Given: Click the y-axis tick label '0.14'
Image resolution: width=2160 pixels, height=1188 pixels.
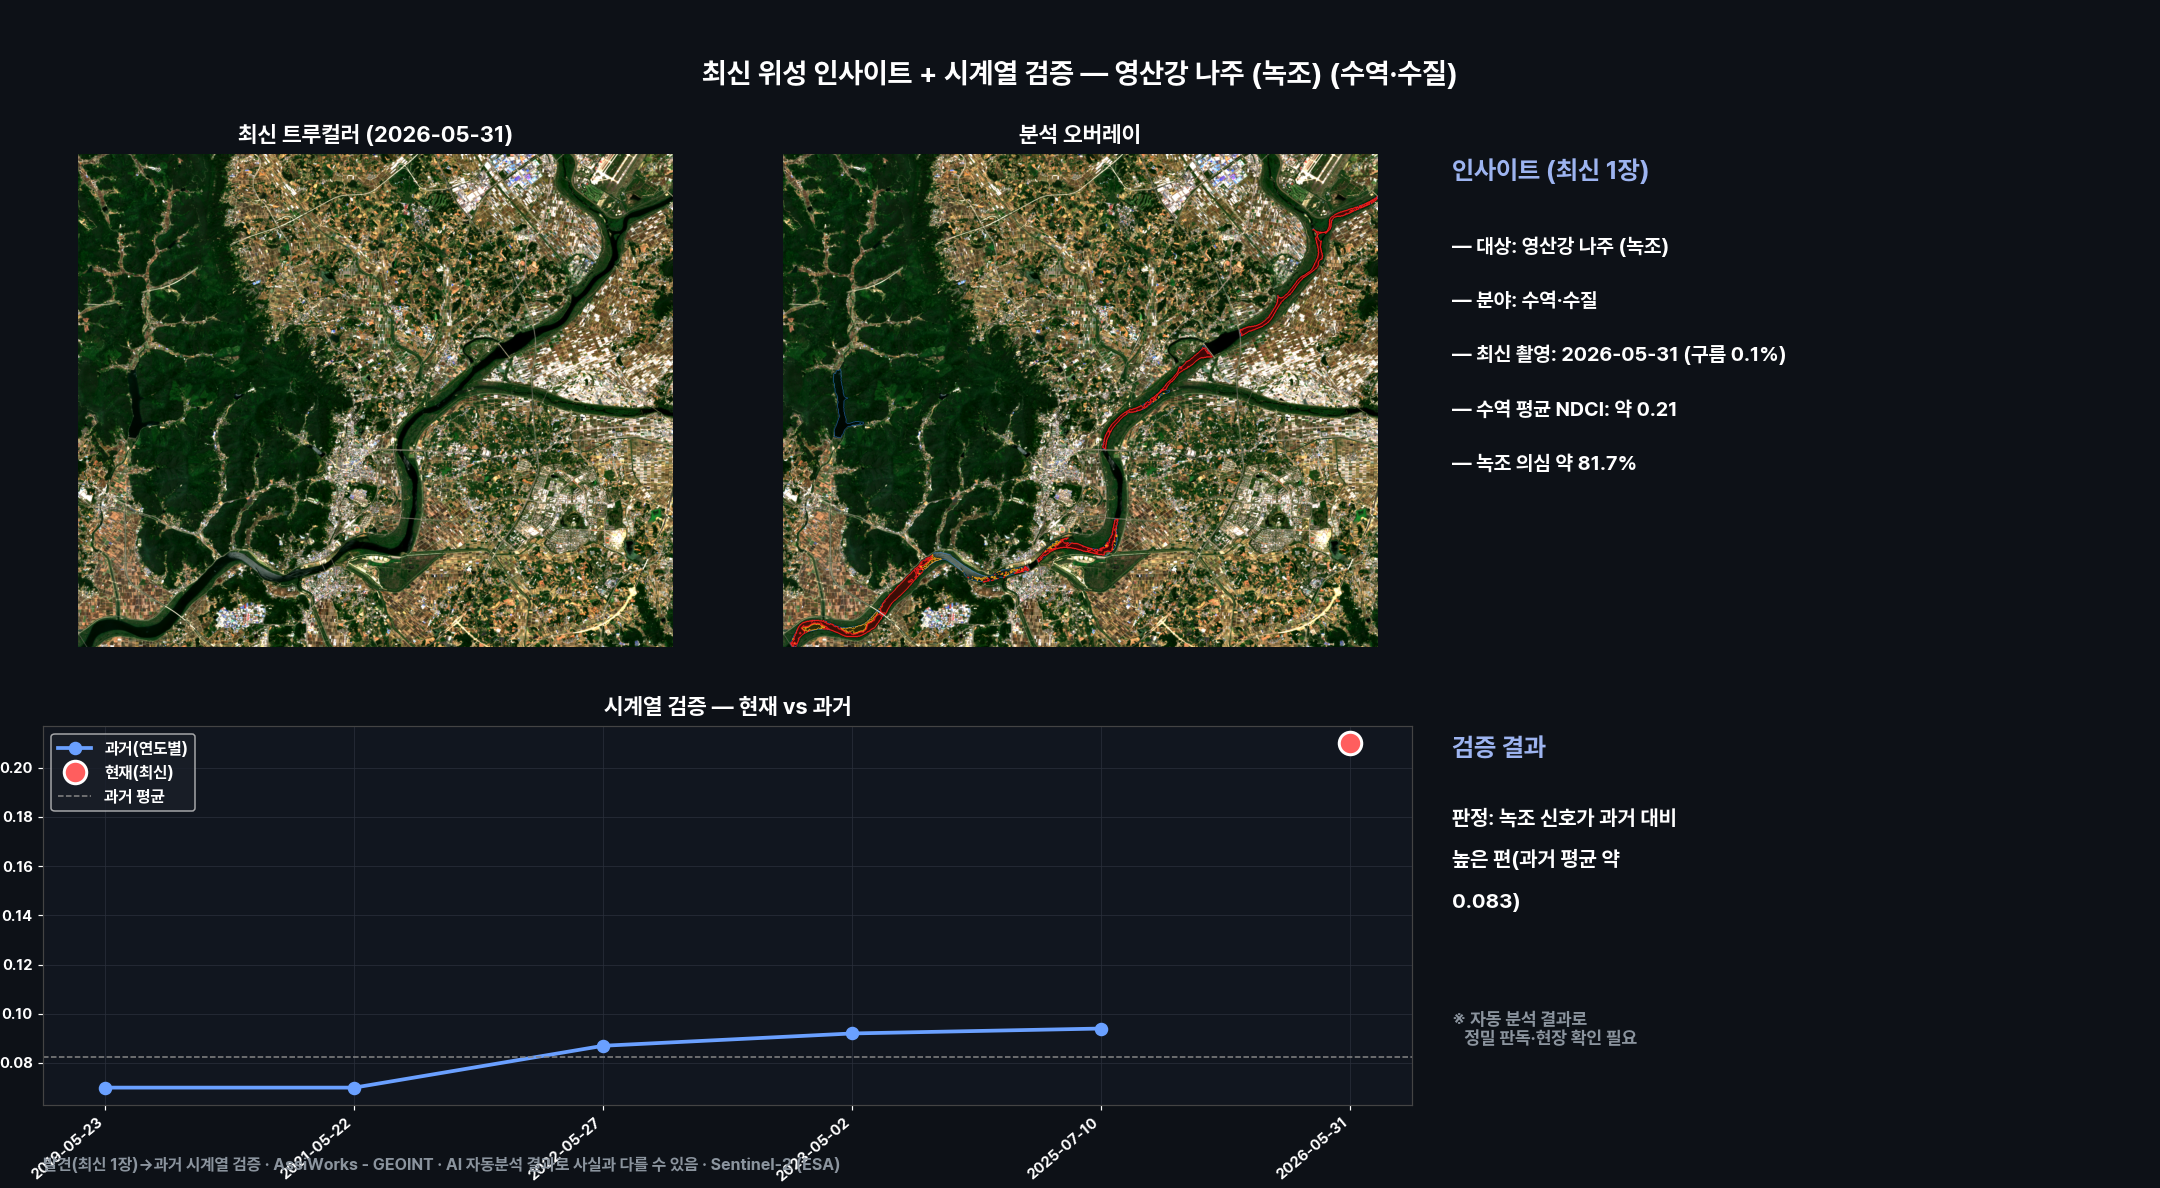Looking at the screenshot, I should pyautogui.click(x=16, y=915).
